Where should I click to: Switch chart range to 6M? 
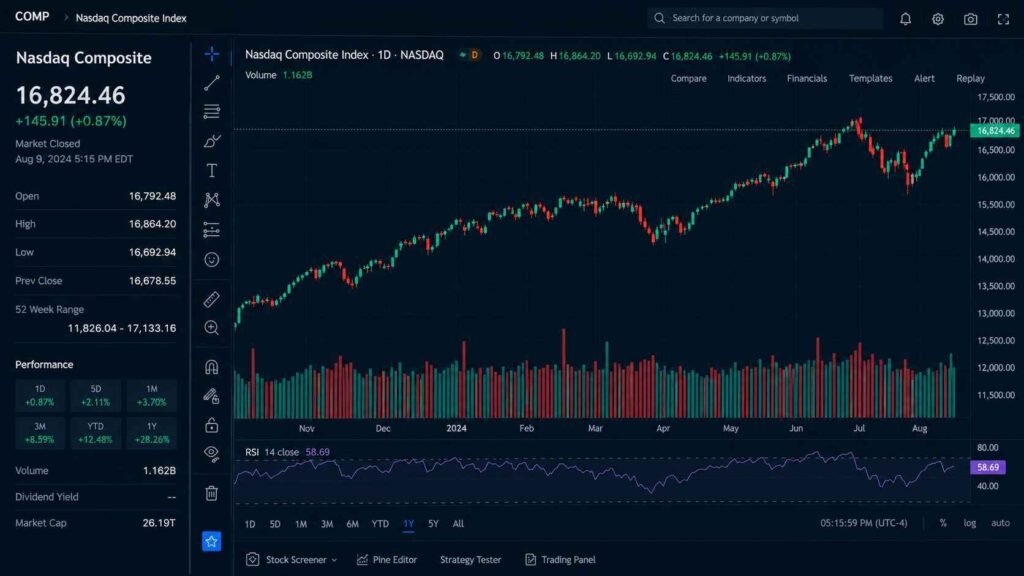pyautogui.click(x=352, y=524)
